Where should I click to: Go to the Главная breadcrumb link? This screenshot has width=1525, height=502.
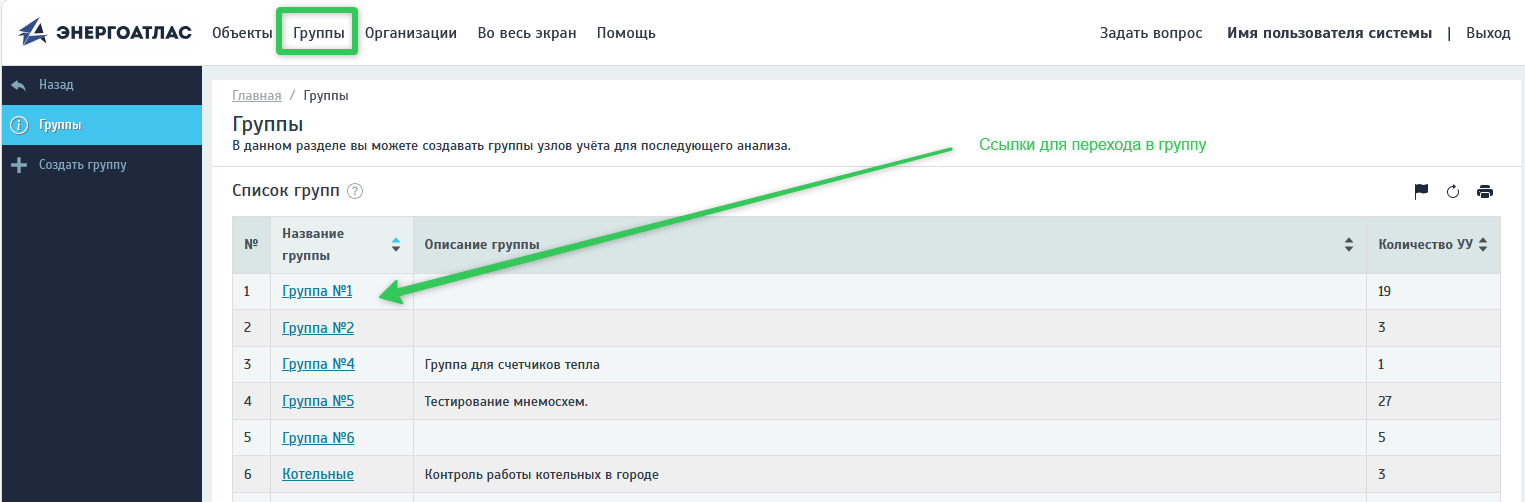(257, 96)
